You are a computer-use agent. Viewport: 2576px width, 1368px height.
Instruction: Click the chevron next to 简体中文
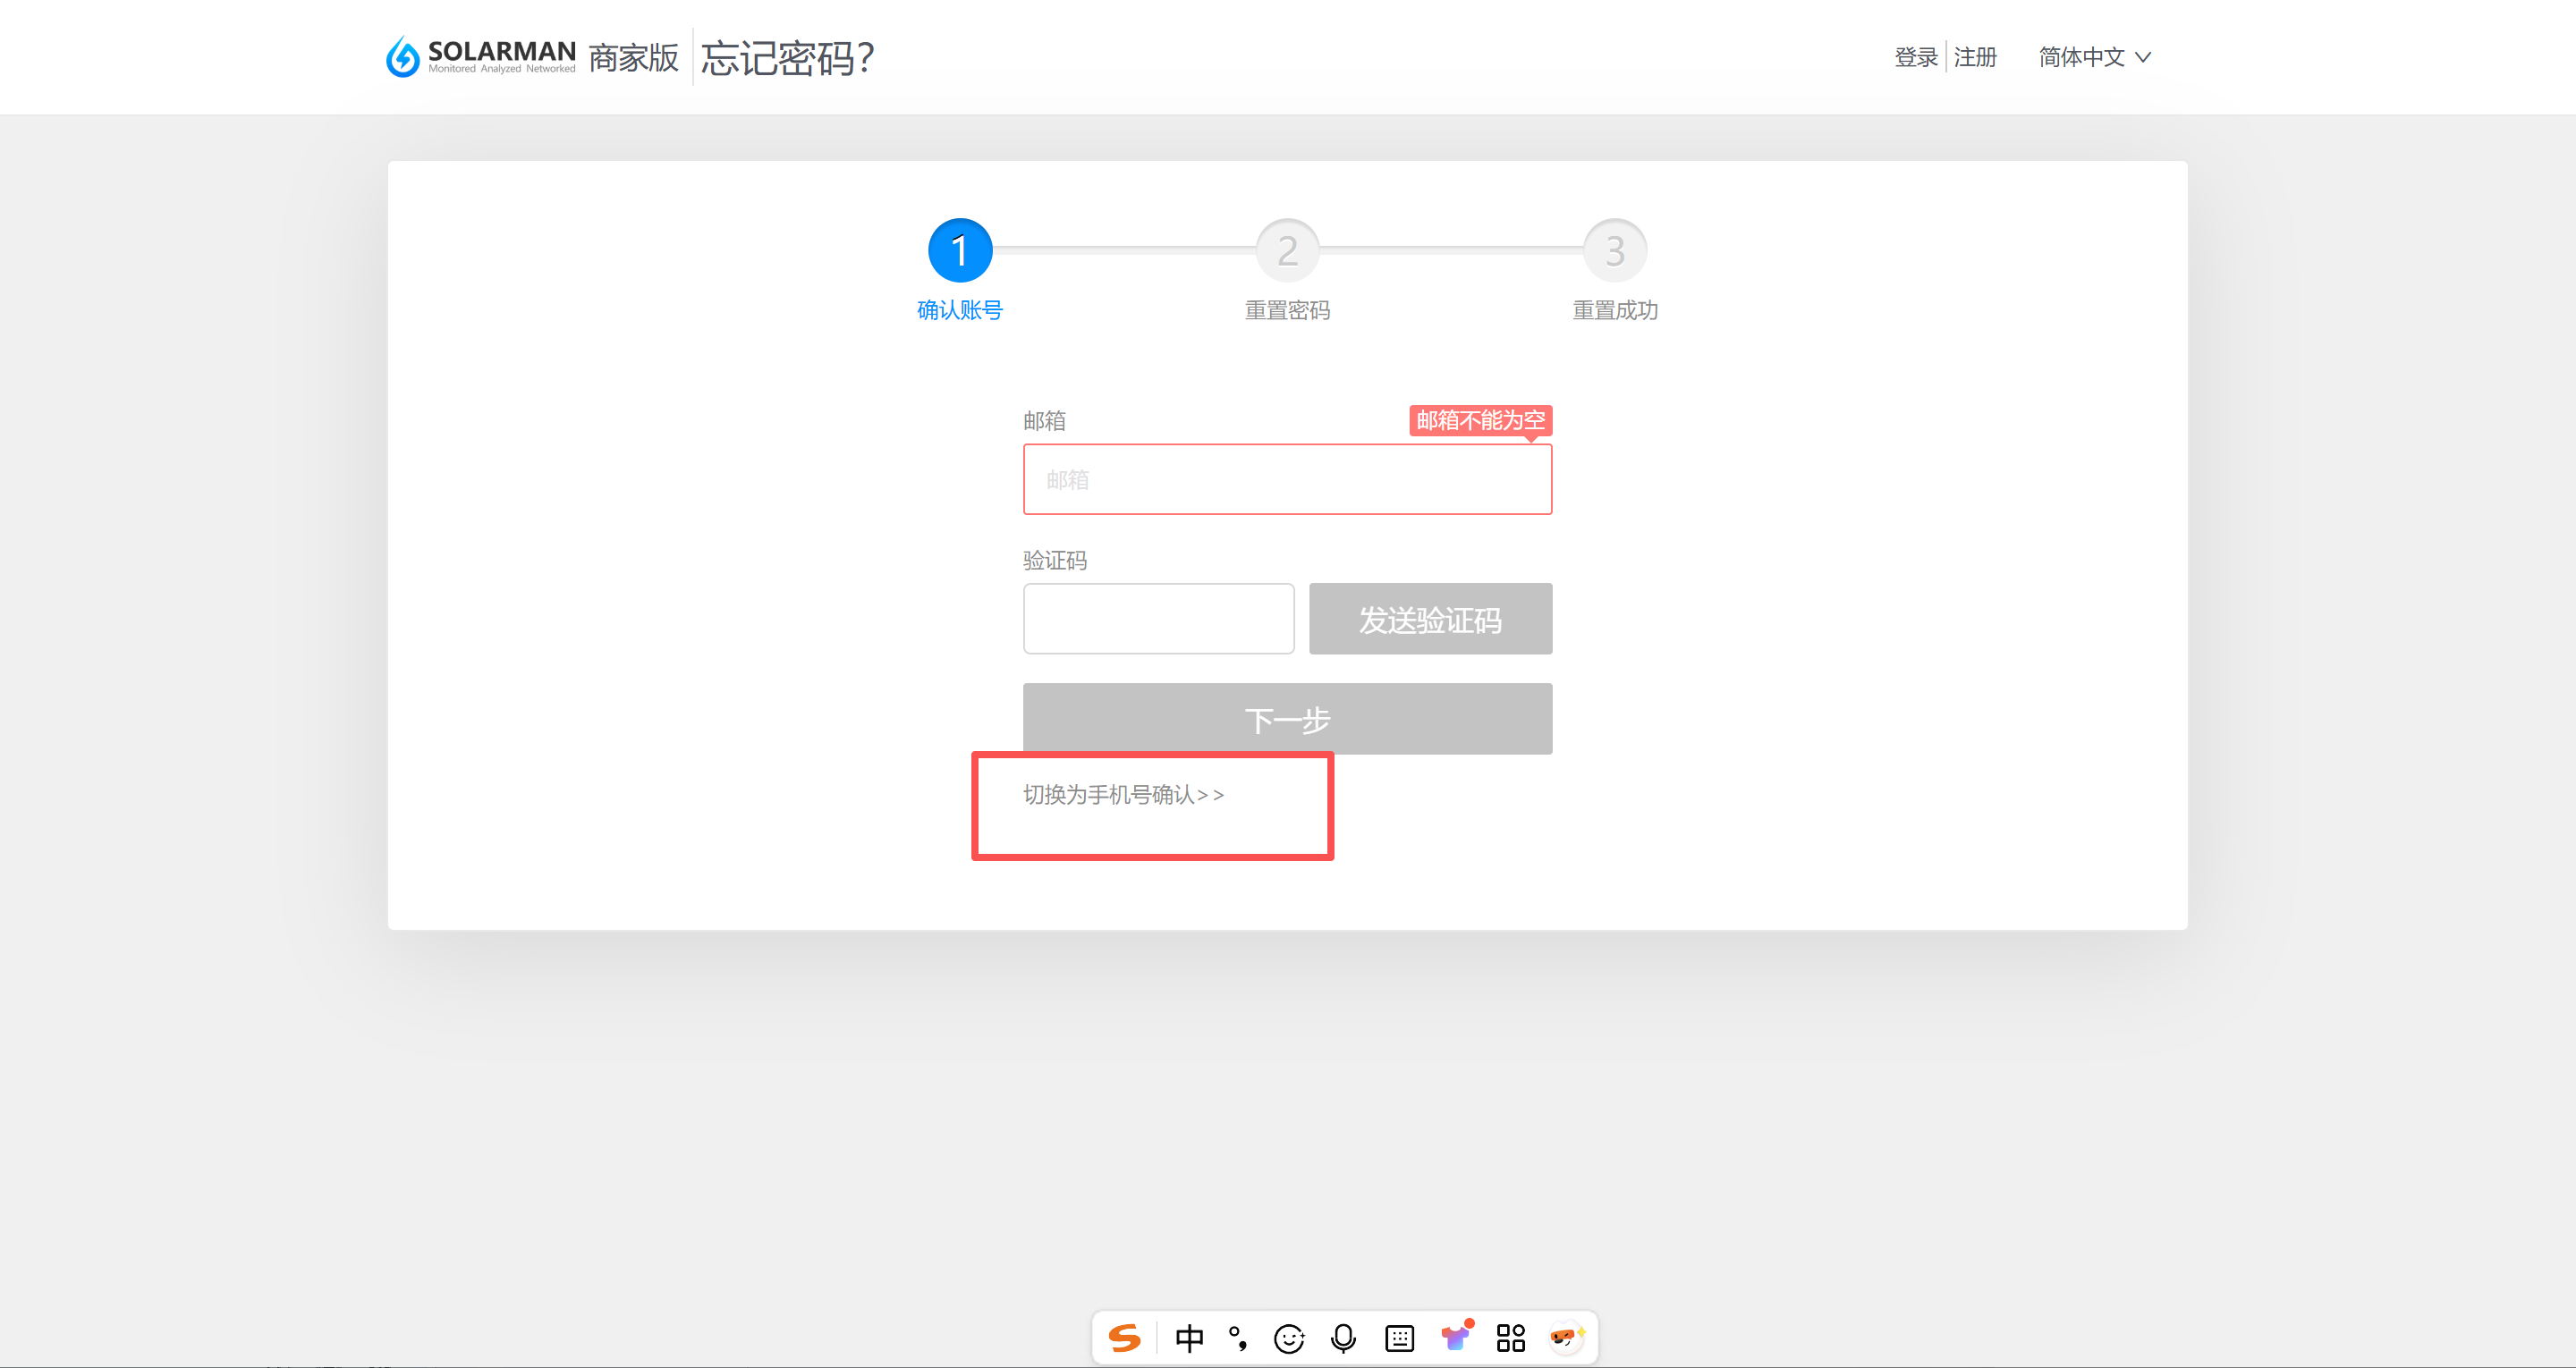pos(2143,57)
